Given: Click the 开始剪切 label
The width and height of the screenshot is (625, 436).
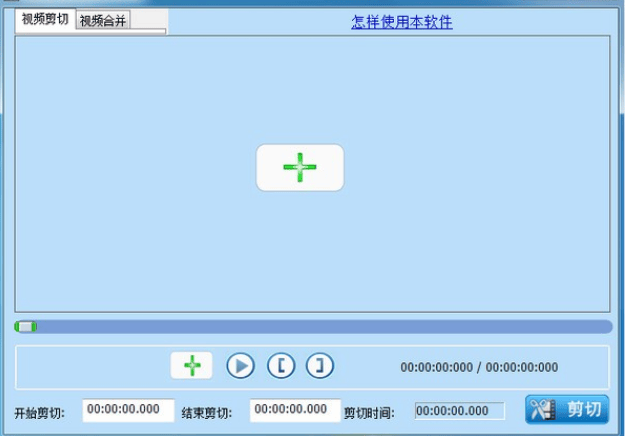Looking at the screenshot, I should point(40,412).
